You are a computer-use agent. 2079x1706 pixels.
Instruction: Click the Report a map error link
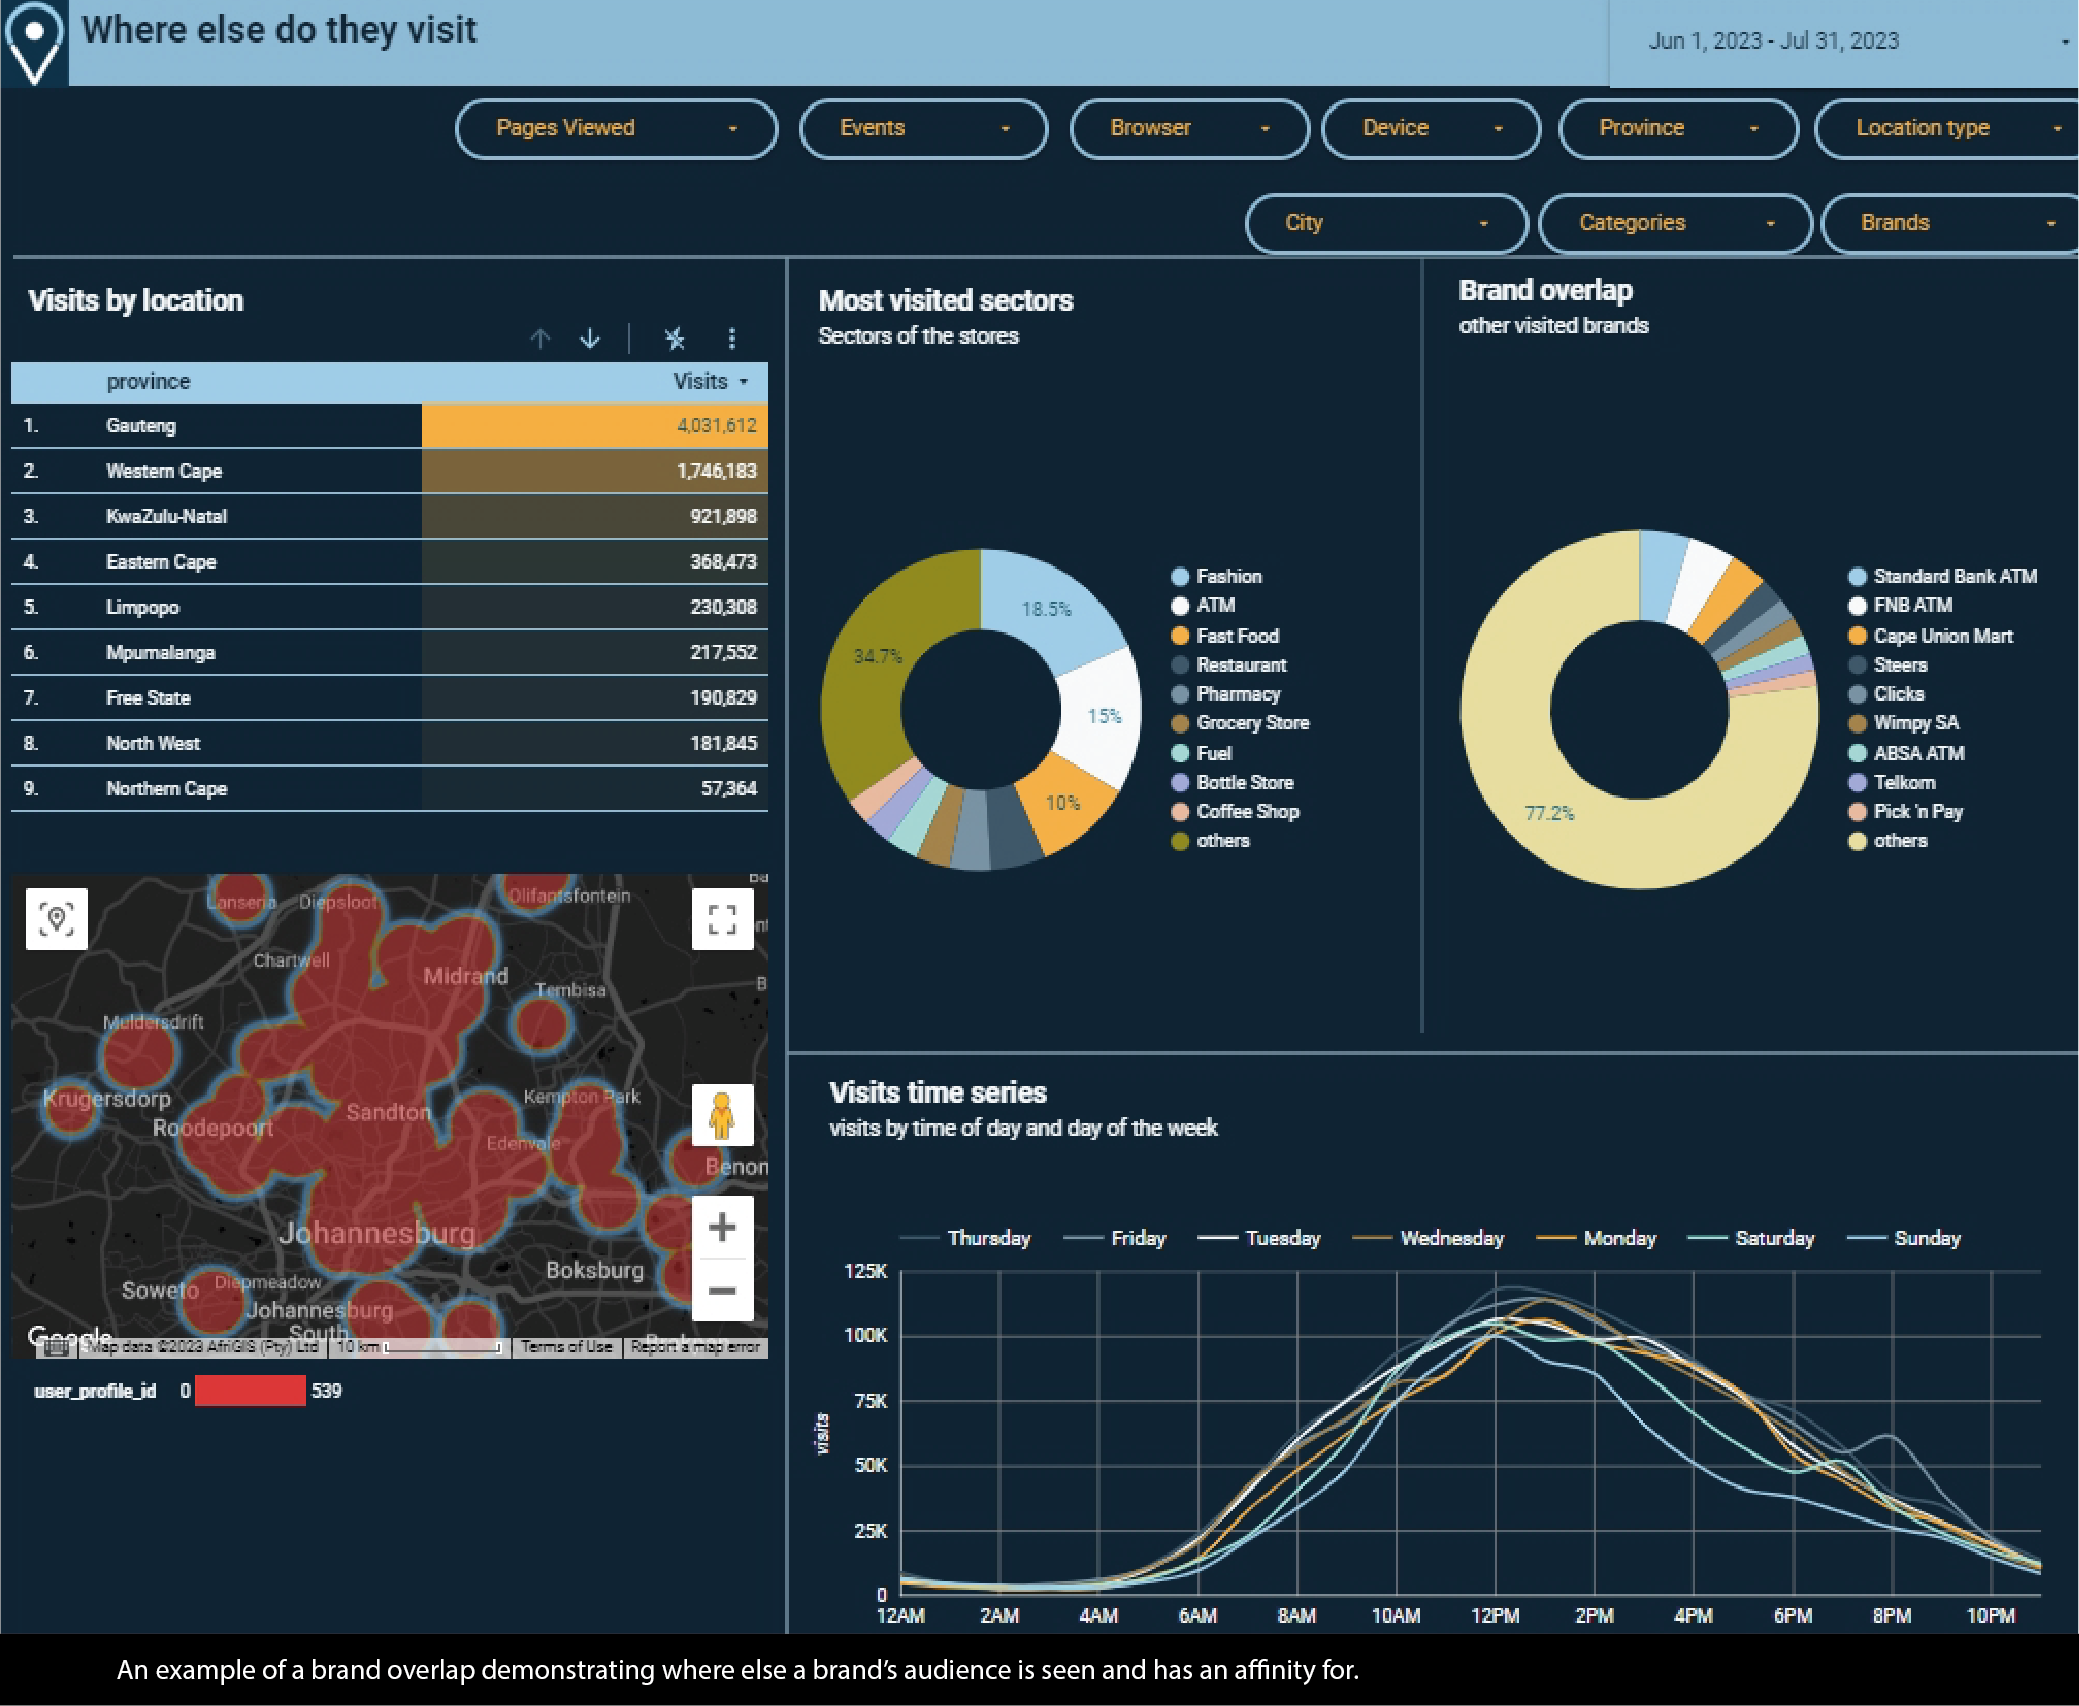695,1347
